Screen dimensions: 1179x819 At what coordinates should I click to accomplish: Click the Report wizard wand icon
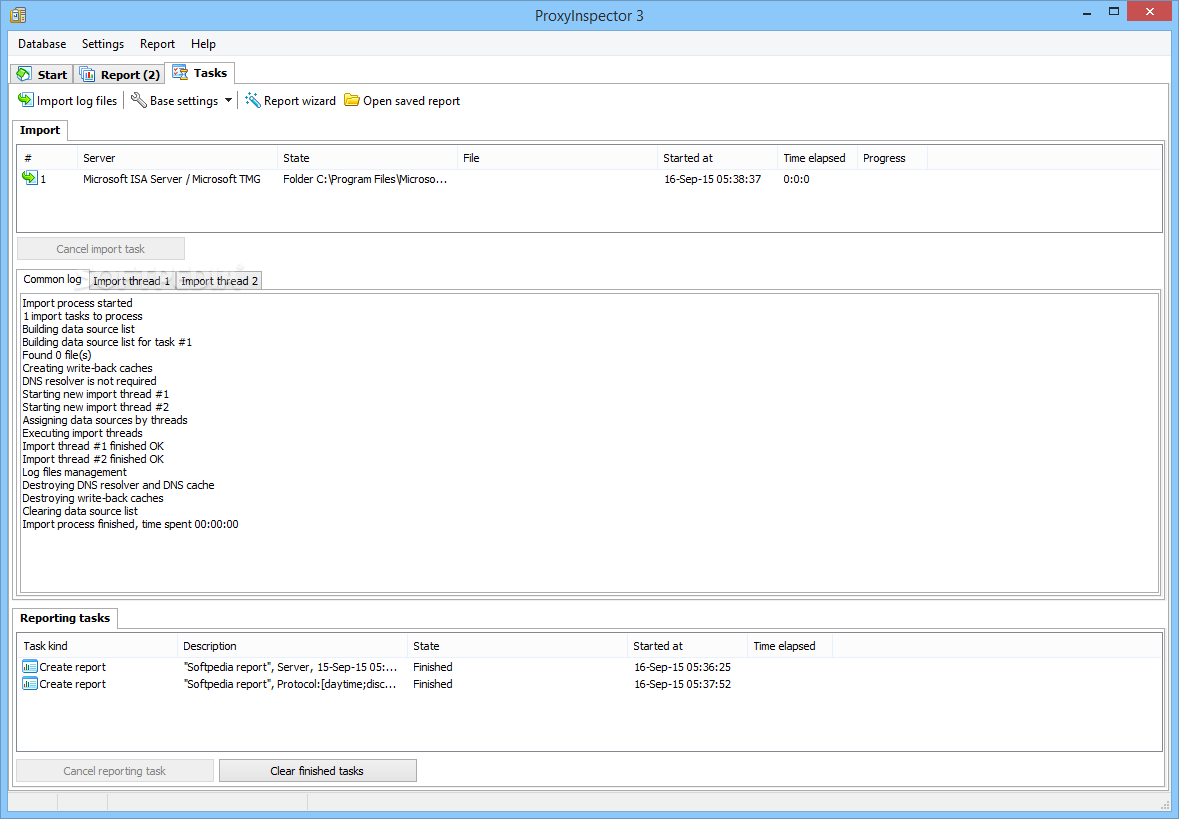[x=253, y=100]
